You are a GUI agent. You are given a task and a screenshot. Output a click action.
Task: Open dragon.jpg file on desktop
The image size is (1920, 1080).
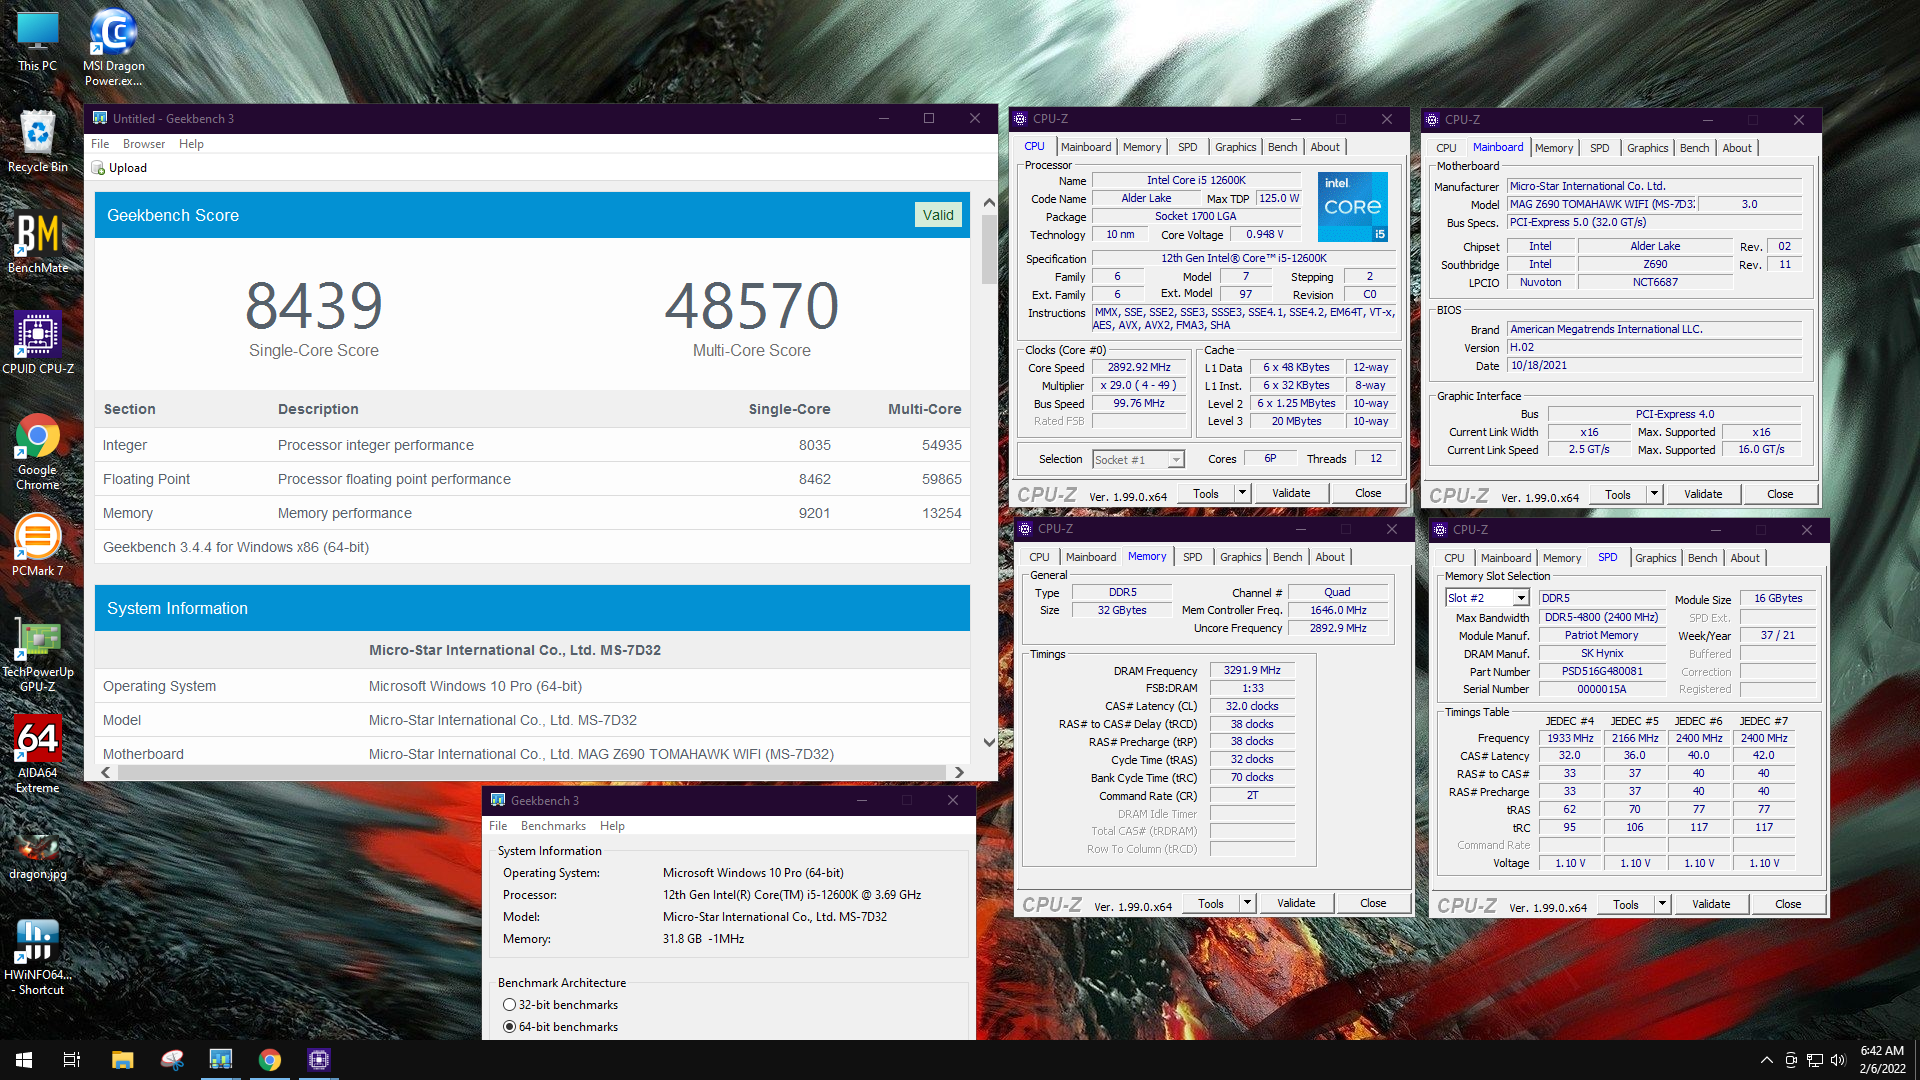coord(37,855)
